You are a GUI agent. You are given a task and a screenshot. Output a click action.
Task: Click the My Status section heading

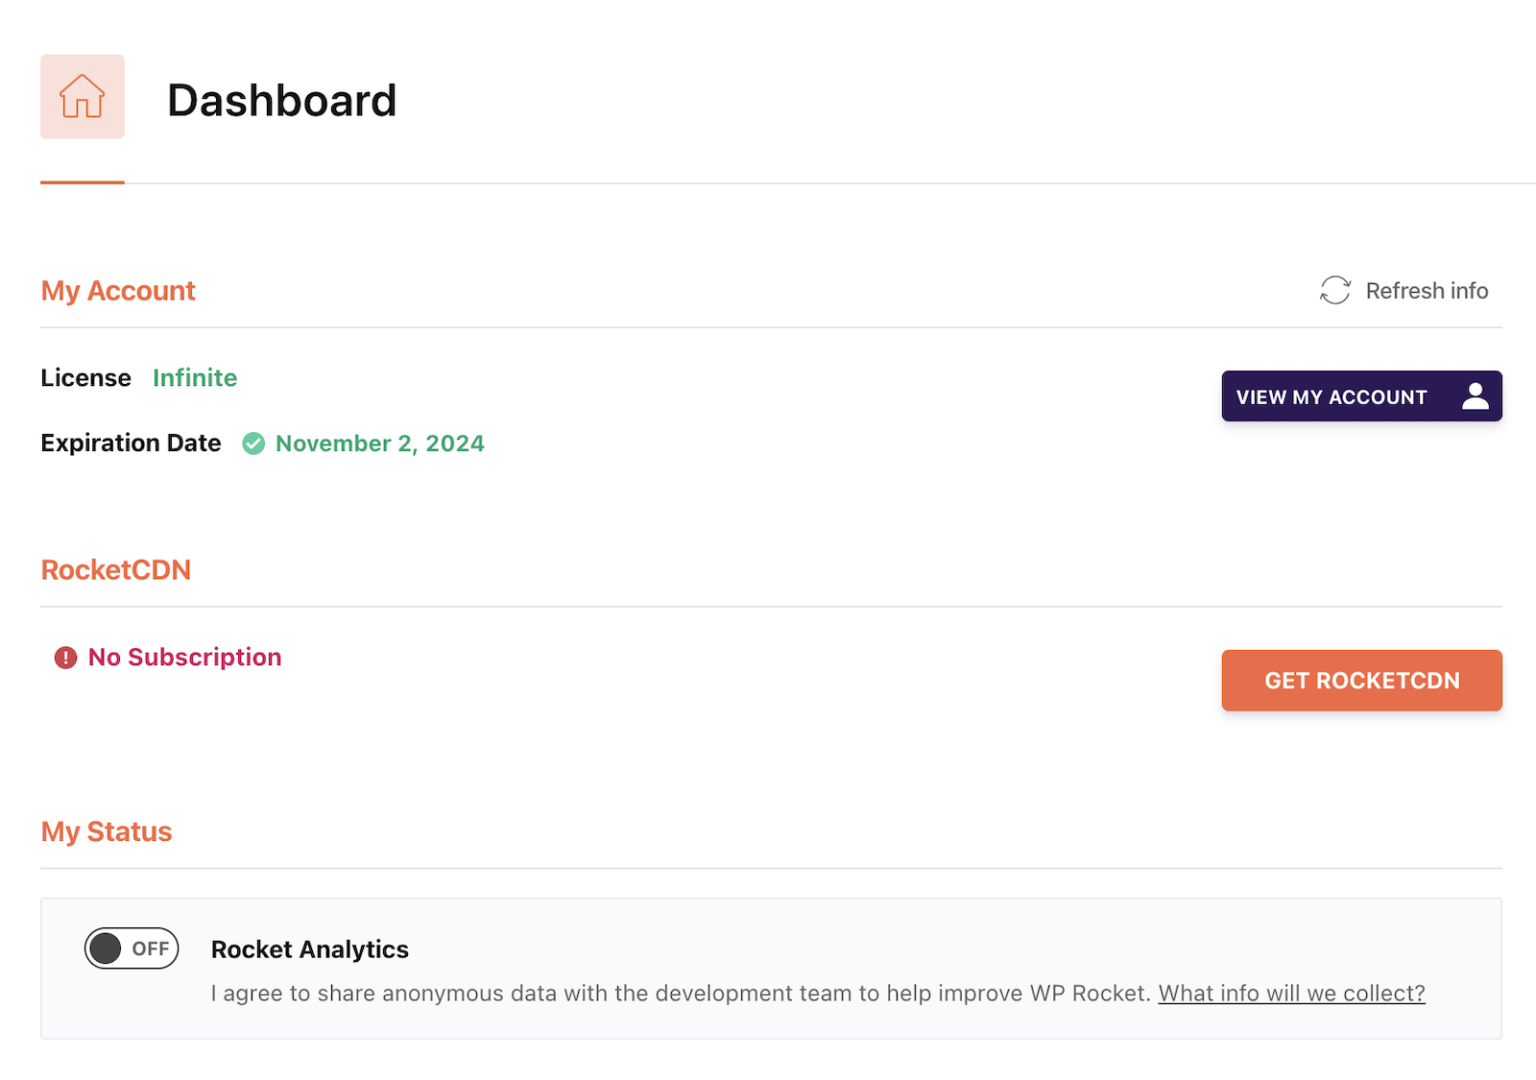[106, 832]
